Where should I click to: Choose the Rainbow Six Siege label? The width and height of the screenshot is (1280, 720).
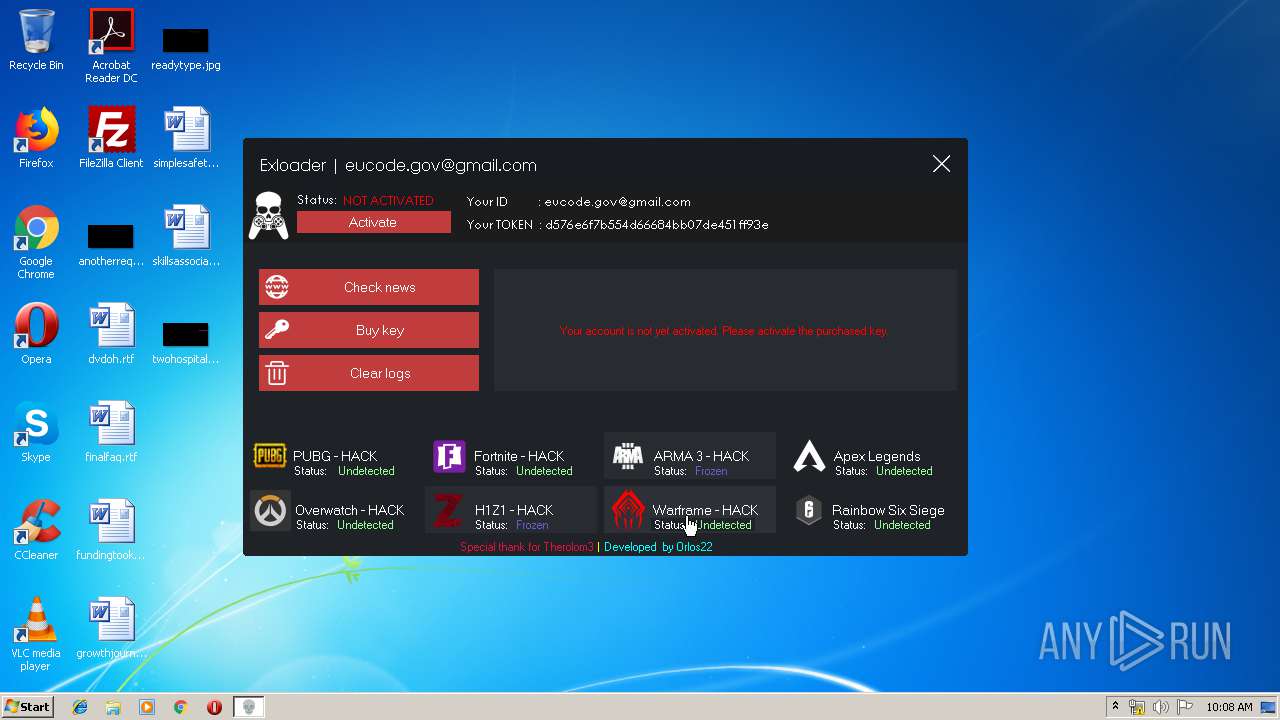click(x=888, y=510)
